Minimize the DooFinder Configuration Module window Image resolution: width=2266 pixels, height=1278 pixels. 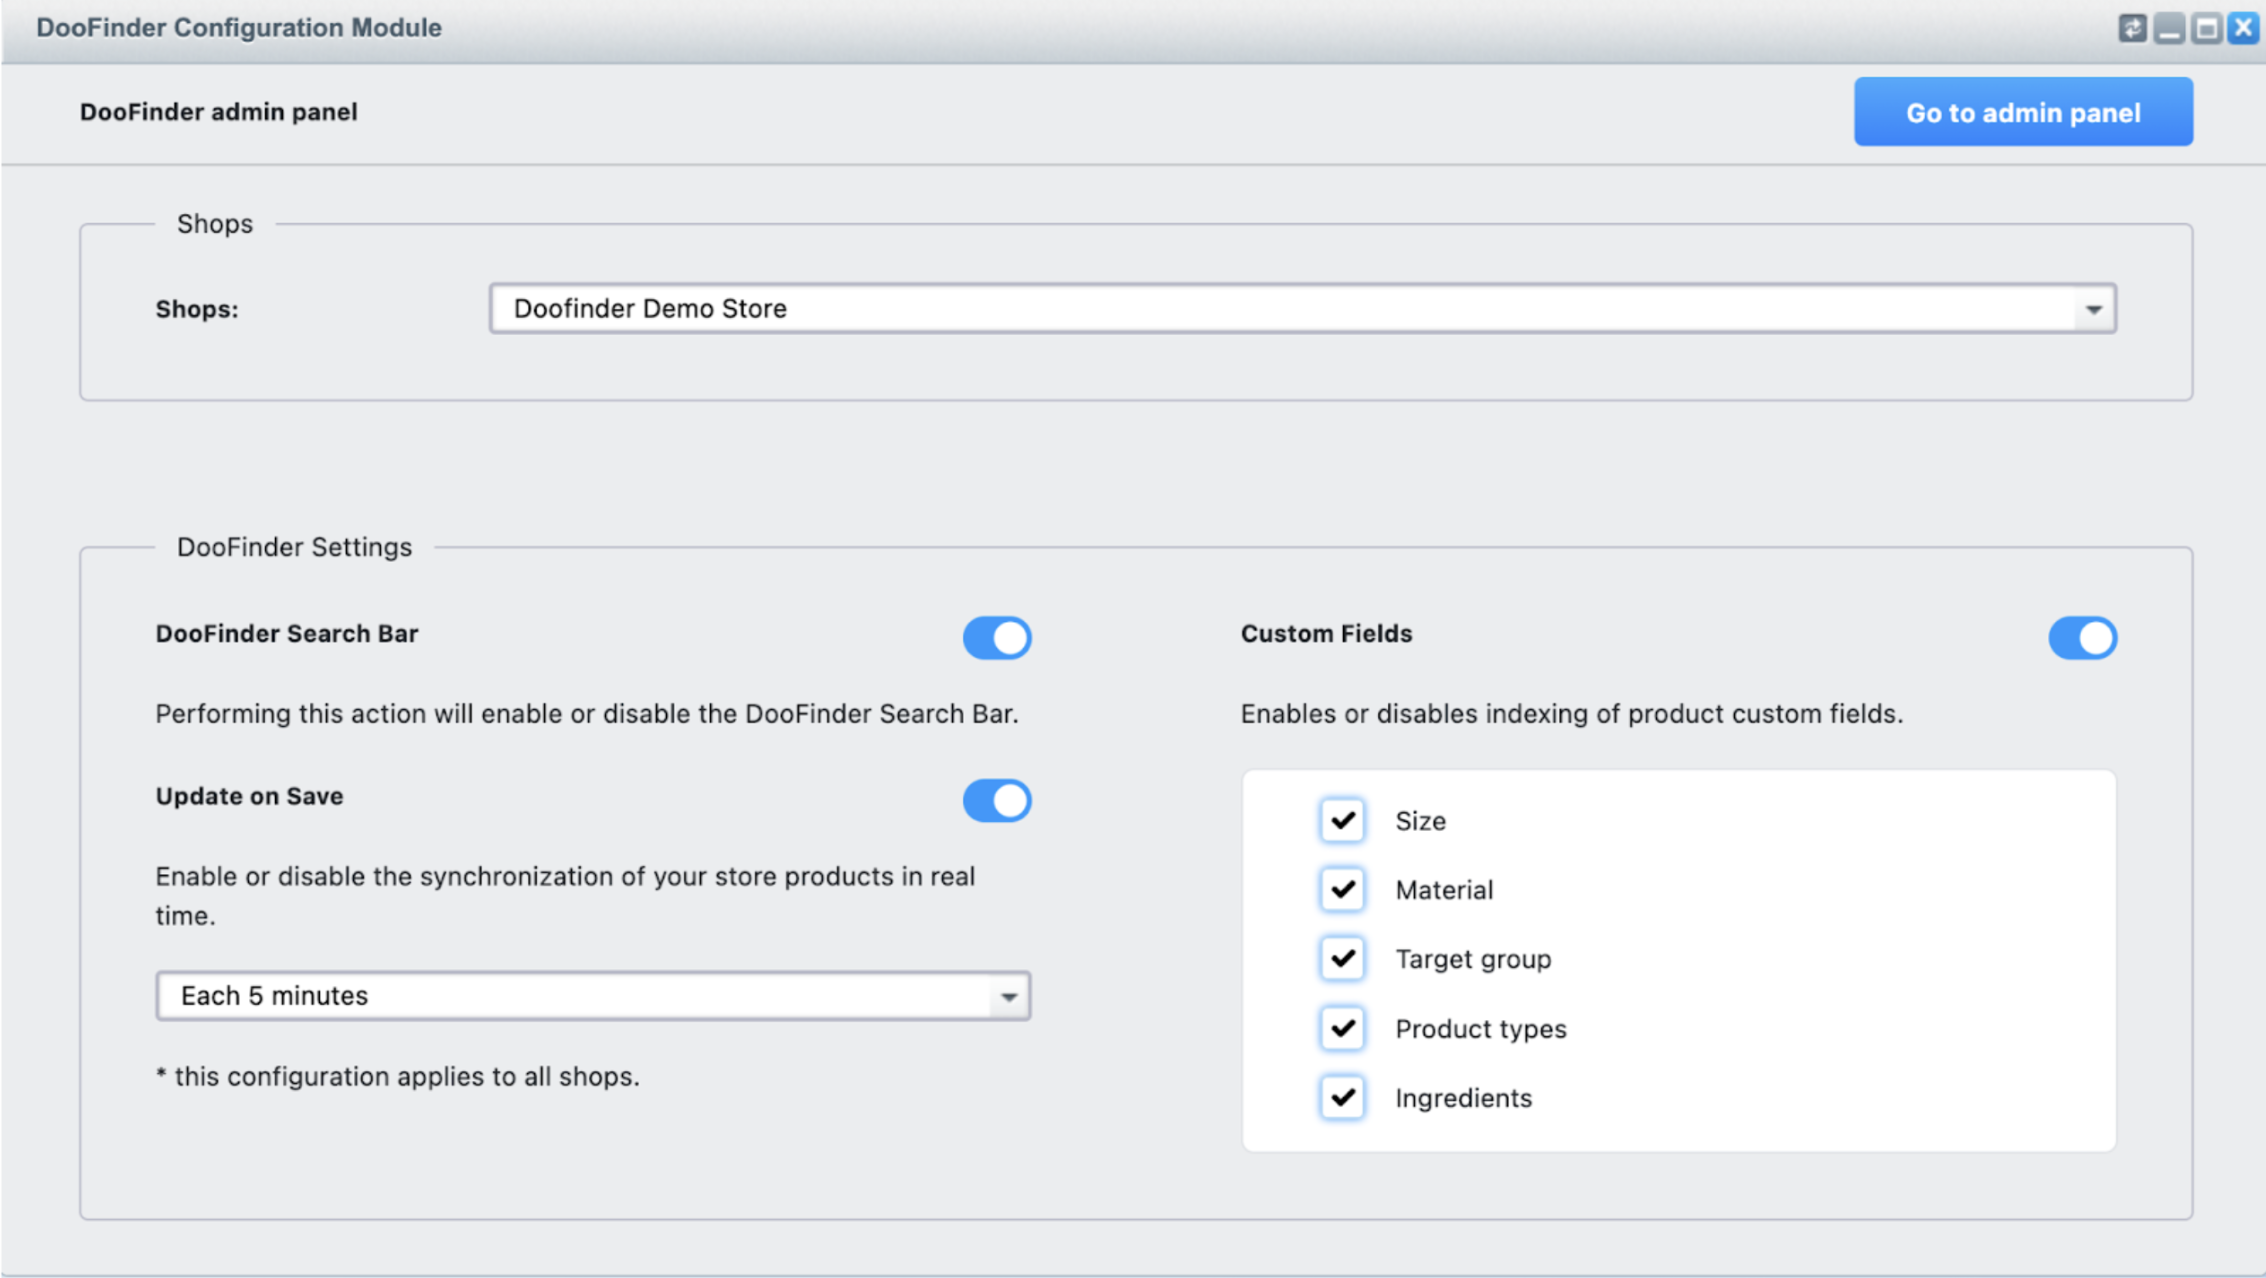(x=2168, y=28)
